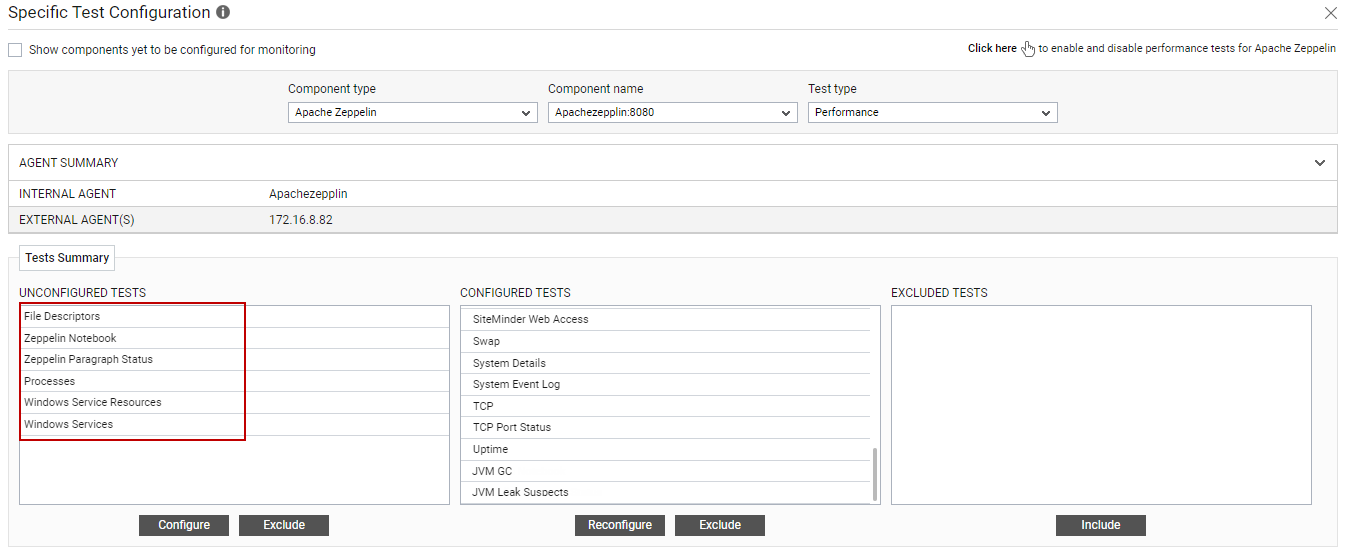Select System Details configured test
Image resolution: width=1346 pixels, height=552 pixels.
pyautogui.click(x=666, y=363)
